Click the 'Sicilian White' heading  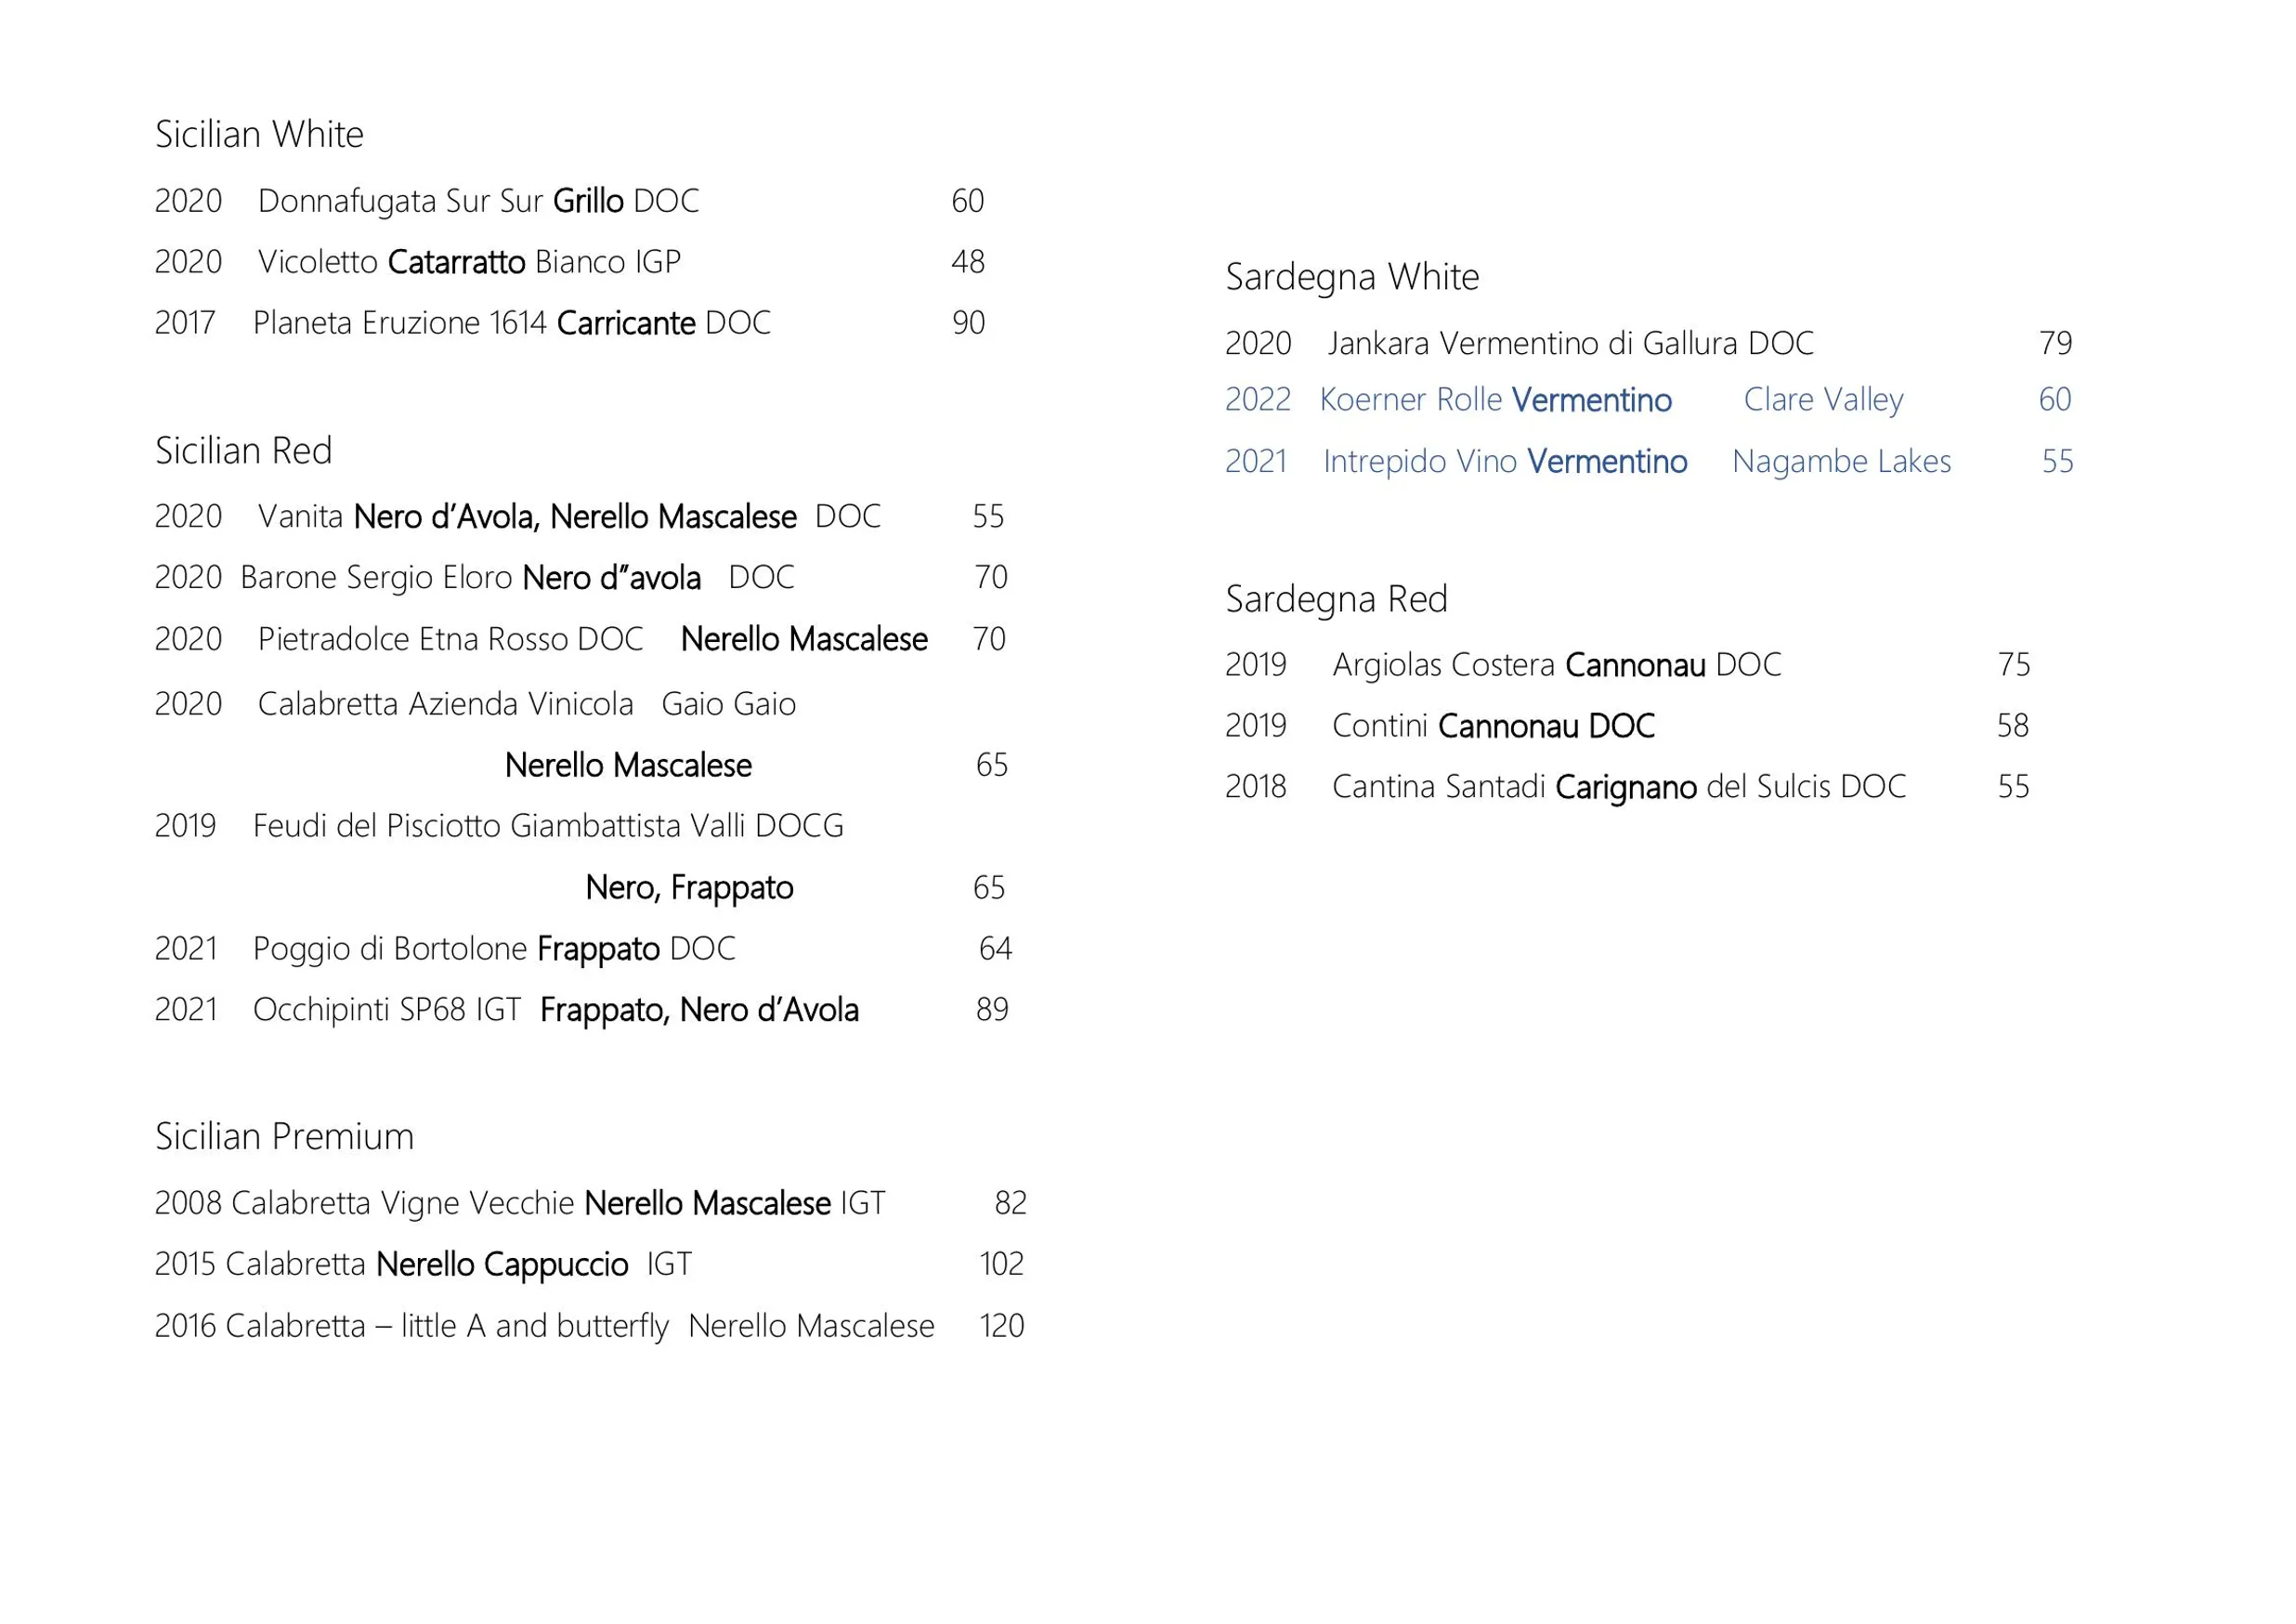point(259,134)
